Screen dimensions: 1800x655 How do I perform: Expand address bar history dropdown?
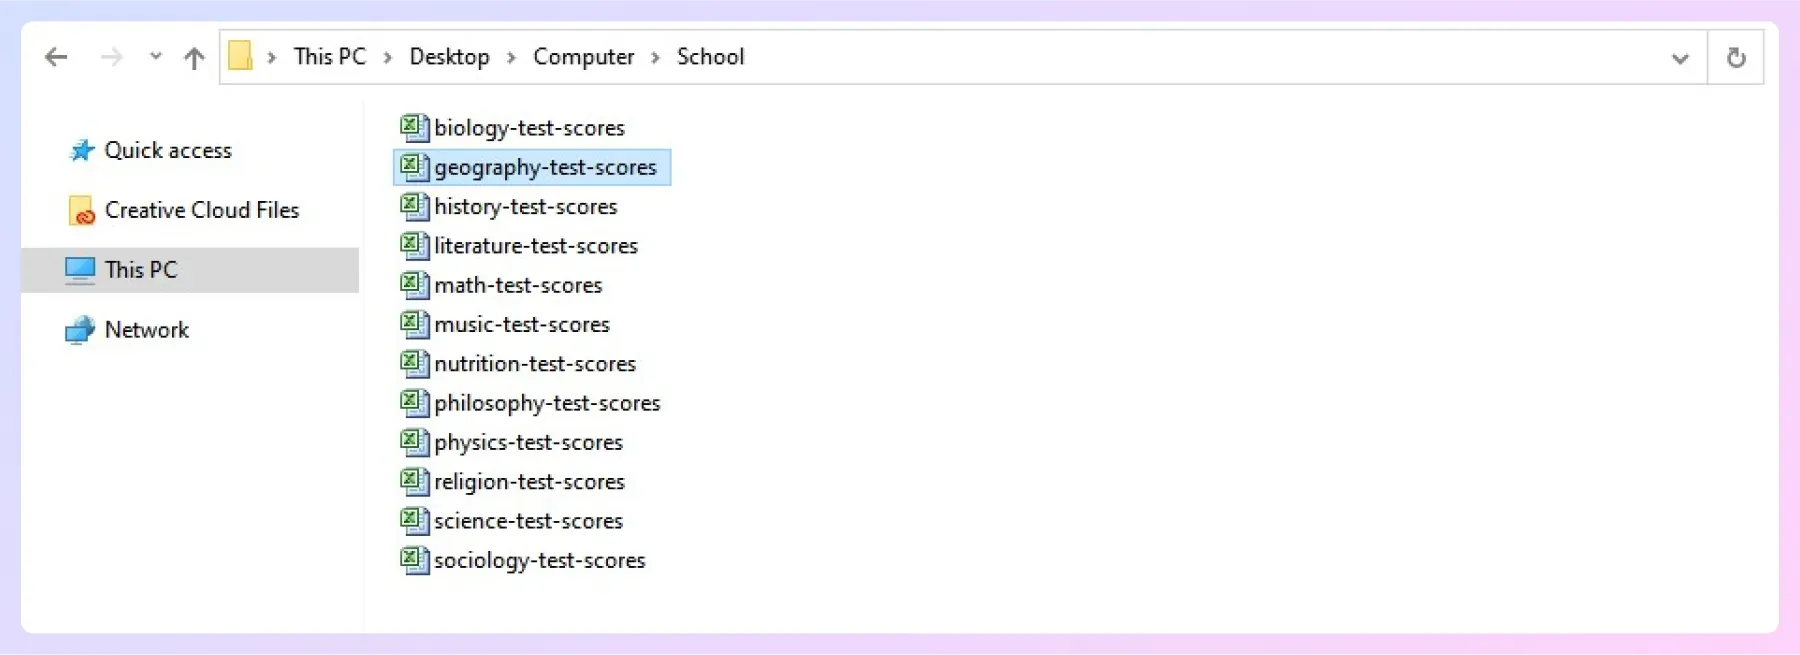point(1680,58)
